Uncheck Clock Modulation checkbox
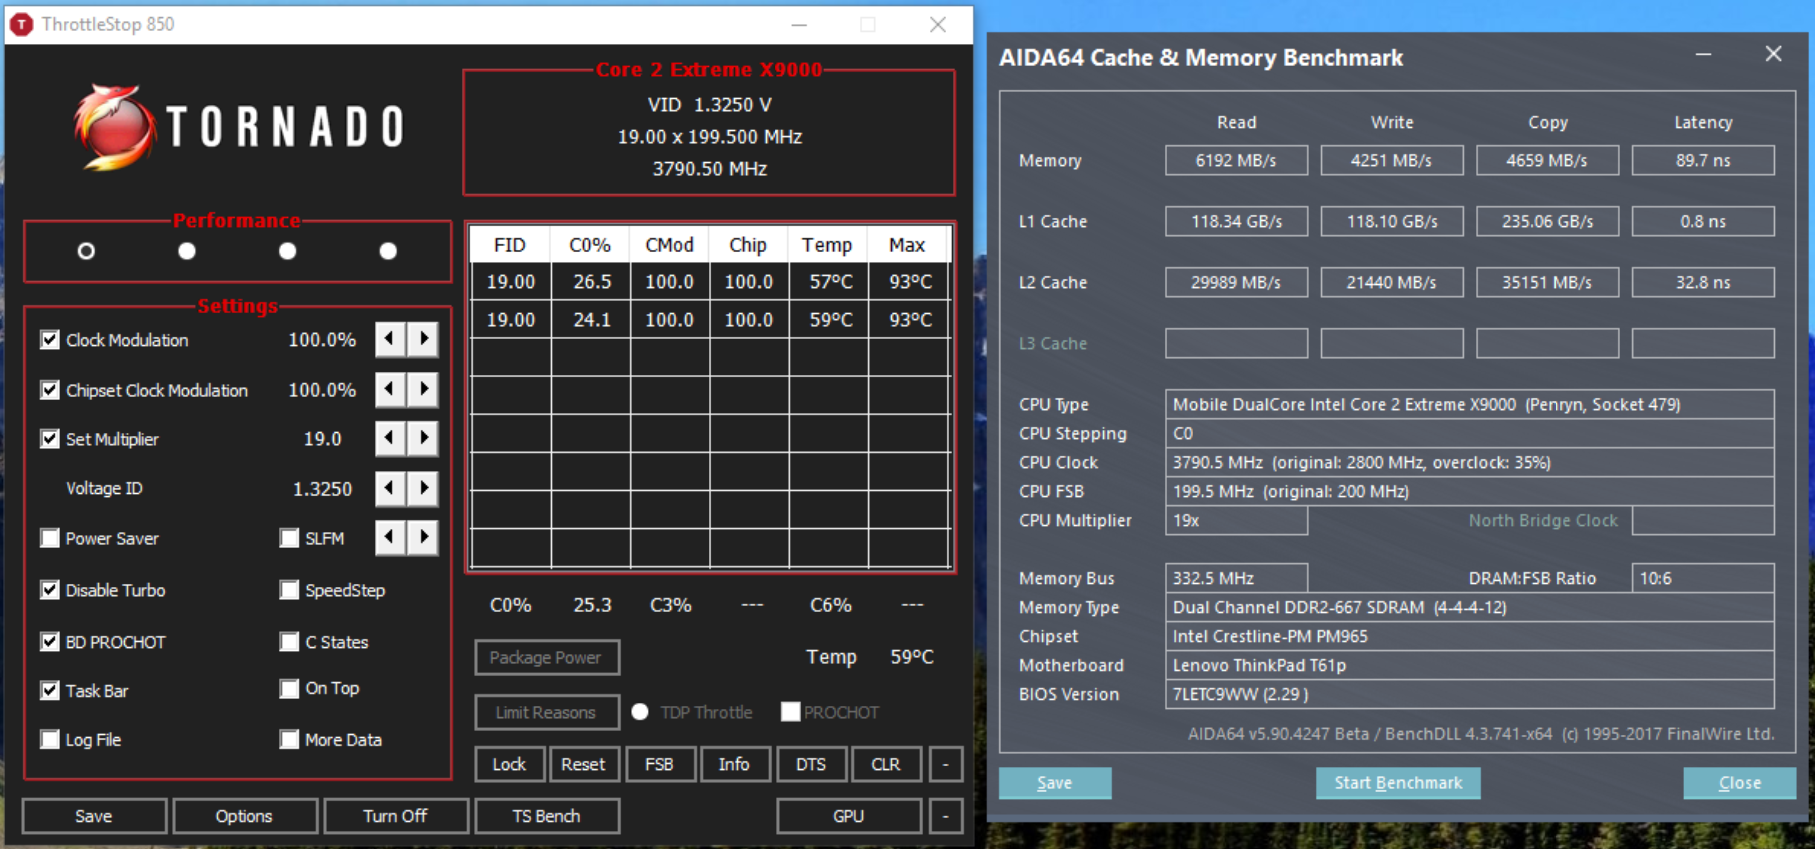The width and height of the screenshot is (1815, 849). (x=50, y=340)
